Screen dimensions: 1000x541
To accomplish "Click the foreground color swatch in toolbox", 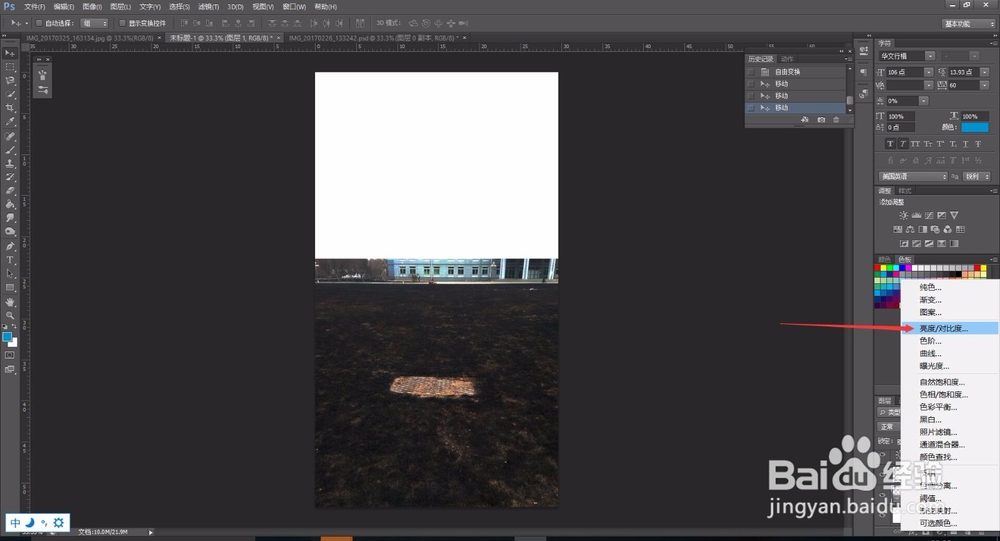I will [x=7, y=337].
